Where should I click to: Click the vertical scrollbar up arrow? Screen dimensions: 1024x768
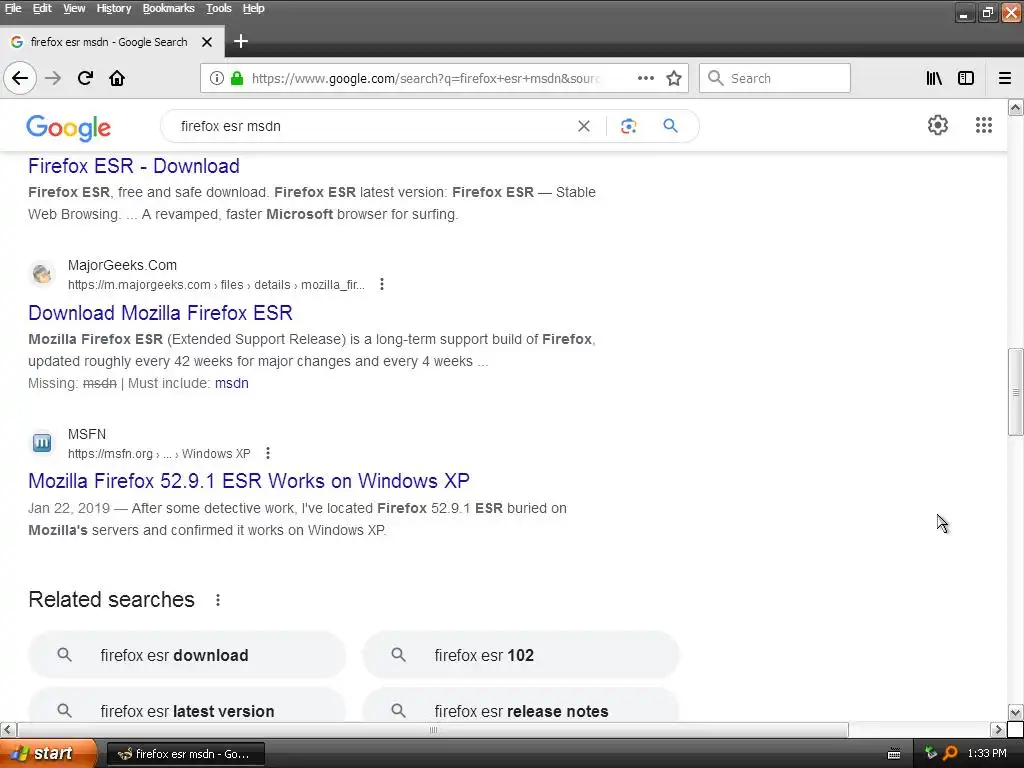coord(1016,108)
